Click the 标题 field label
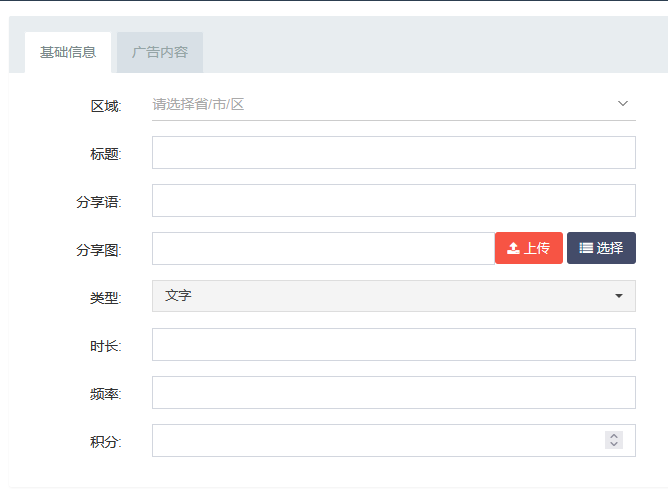668x500 pixels. [x=105, y=154]
